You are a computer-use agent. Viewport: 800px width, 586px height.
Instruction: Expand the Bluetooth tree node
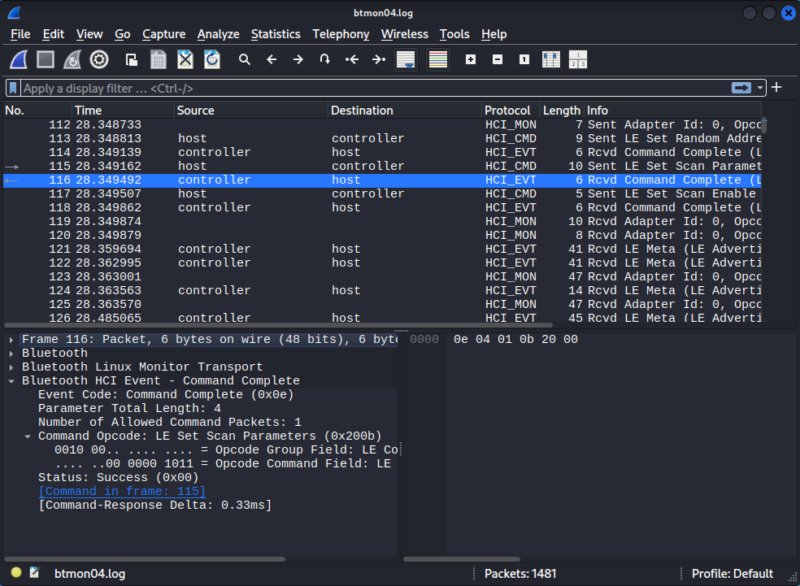click(x=11, y=353)
